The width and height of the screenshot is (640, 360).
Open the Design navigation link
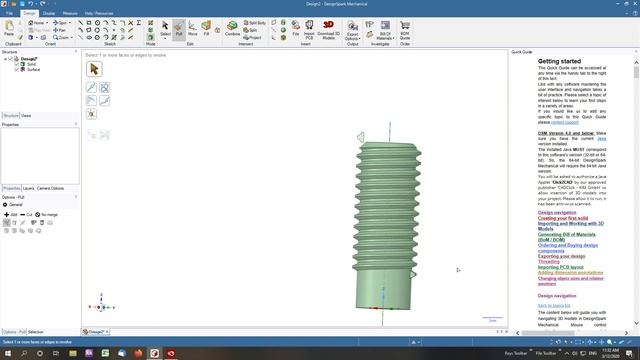(x=557, y=213)
